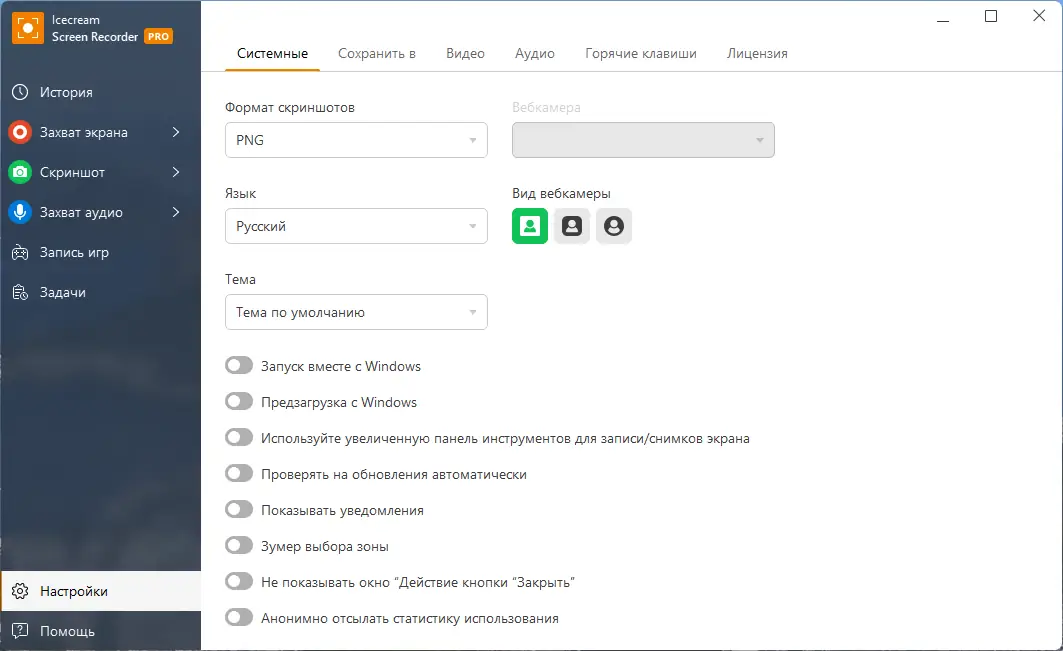Select Захват аудио in the sidebar
The width and height of the screenshot is (1063, 651).
pos(83,212)
